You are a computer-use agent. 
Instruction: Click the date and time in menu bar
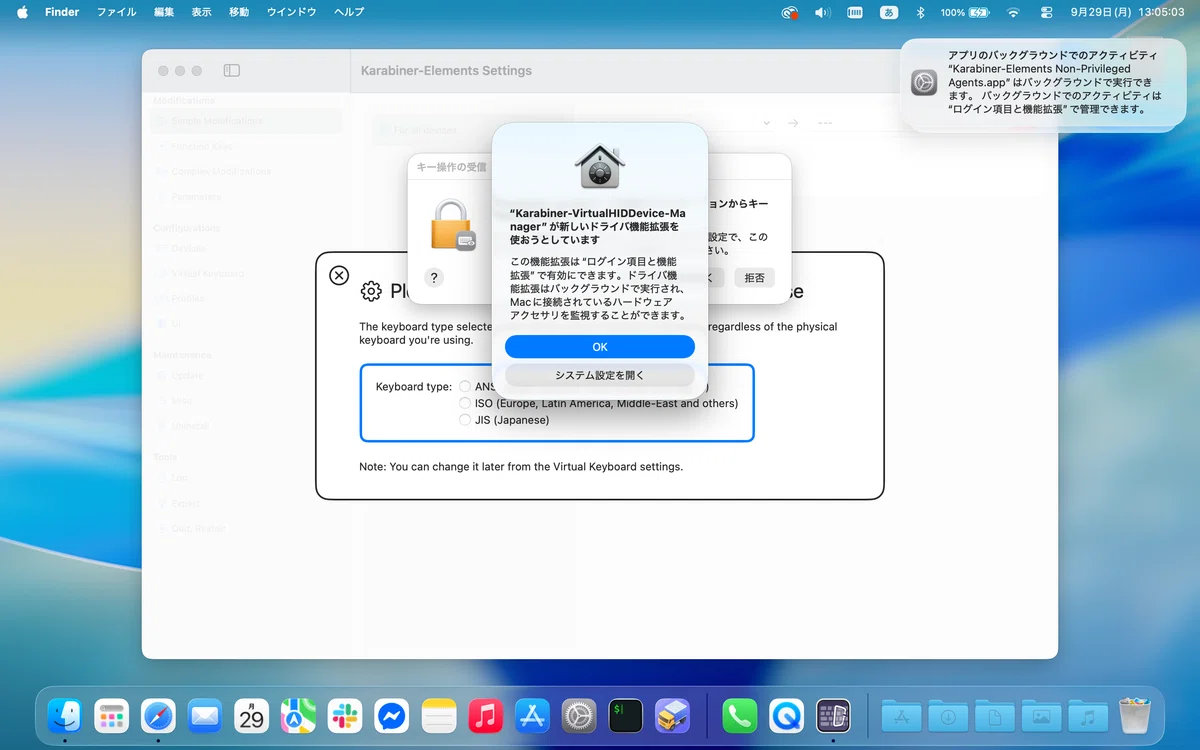tap(1127, 12)
